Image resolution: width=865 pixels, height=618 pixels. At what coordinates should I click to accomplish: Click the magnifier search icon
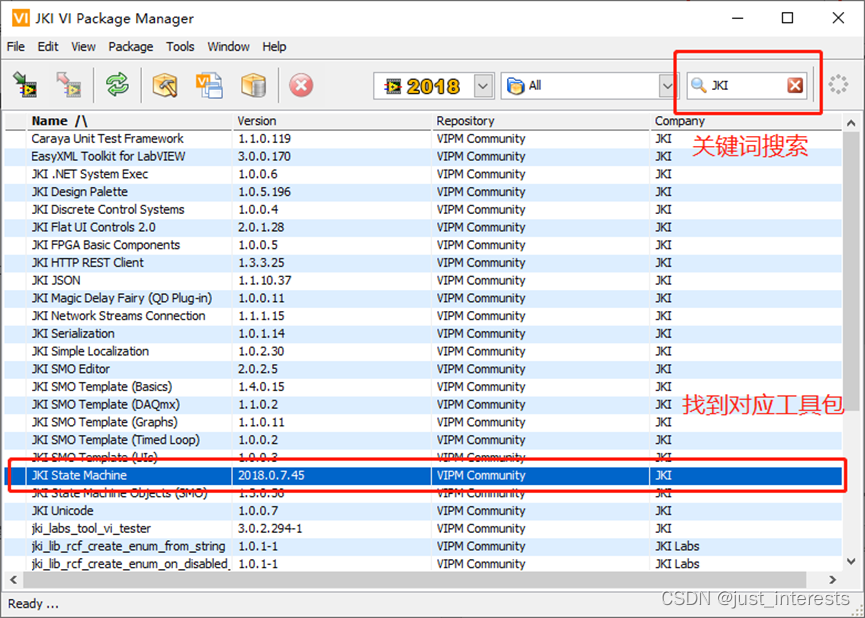699,86
